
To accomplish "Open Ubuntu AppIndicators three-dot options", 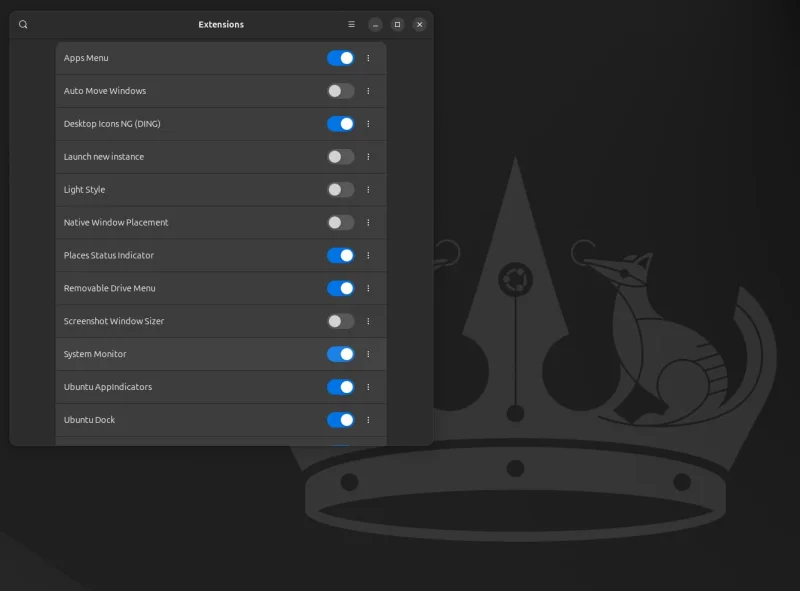I will tap(368, 387).
